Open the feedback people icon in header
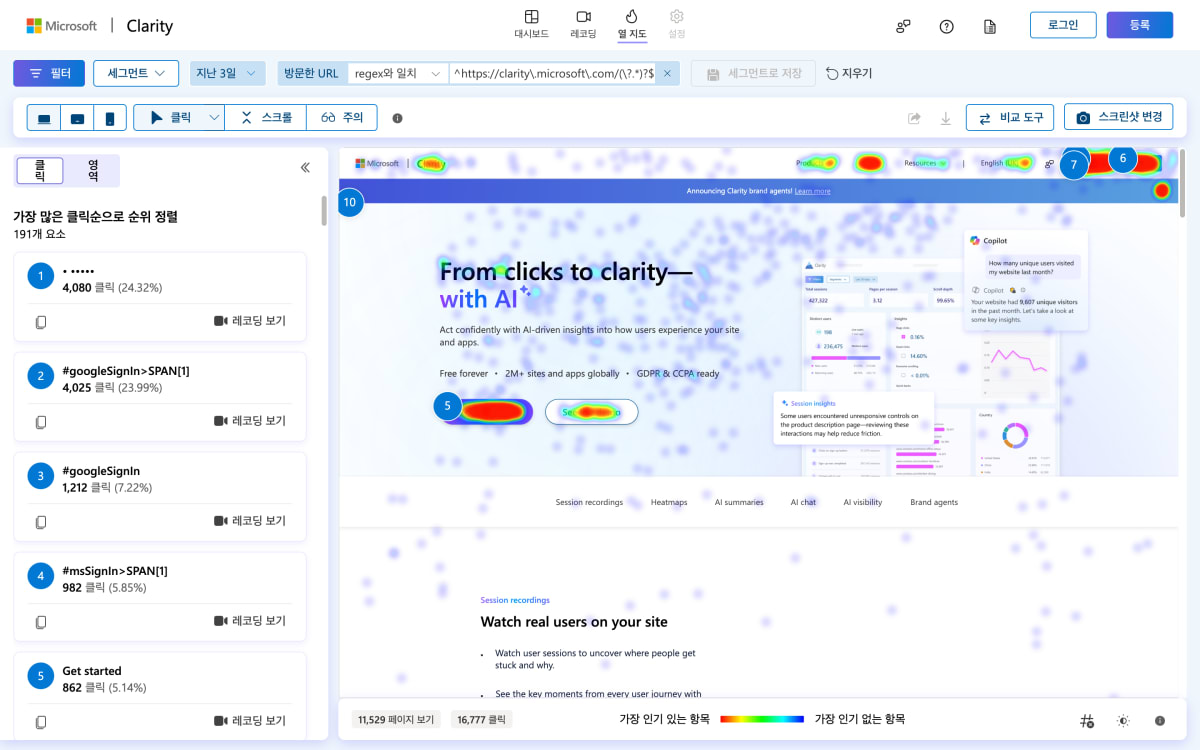1200x750 pixels. coord(903,26)
